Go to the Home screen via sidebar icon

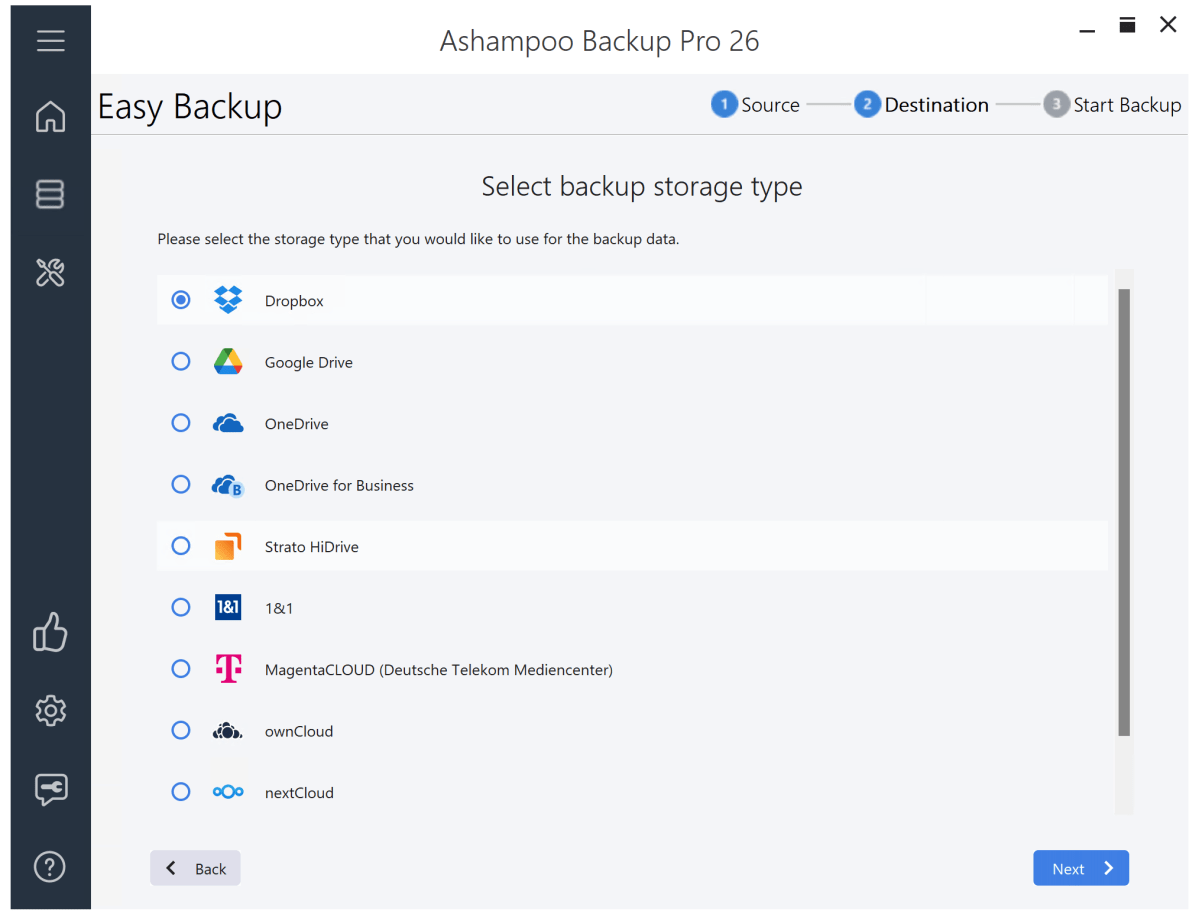pos(50,117)
